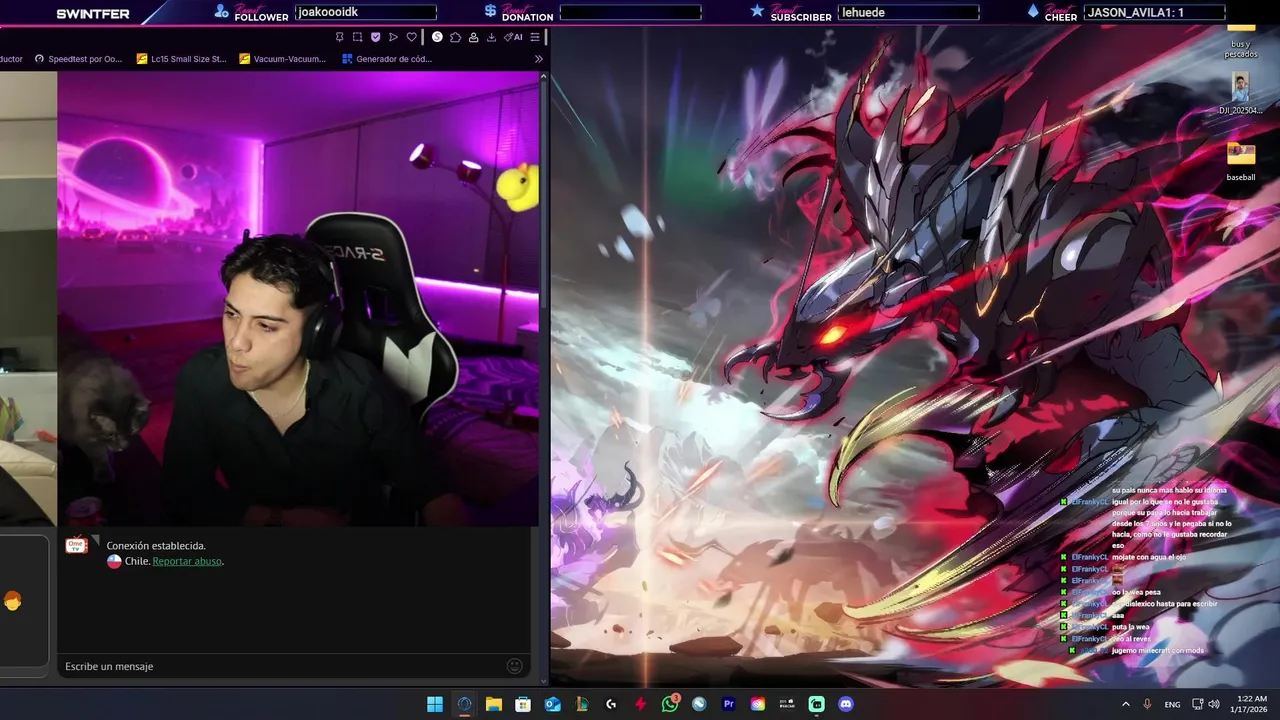Click the play-arrow player icon in the browser toolbar

[393, 37]
